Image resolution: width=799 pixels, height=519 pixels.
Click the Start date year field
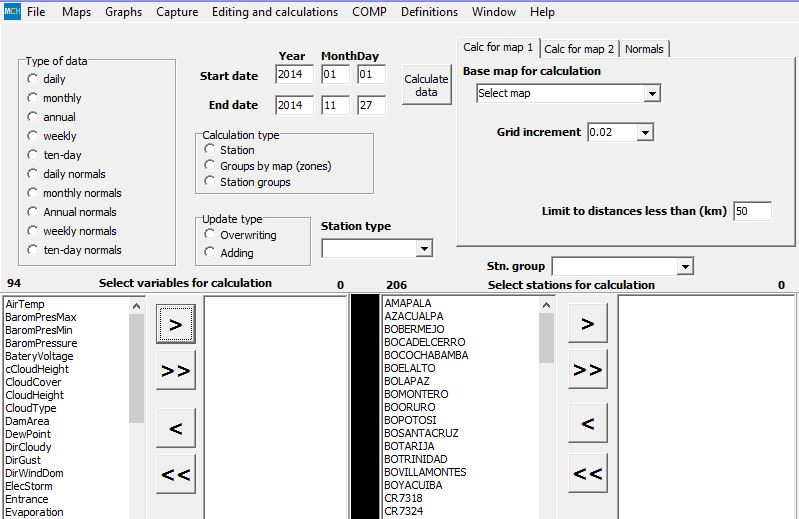(x=294, y=75)
